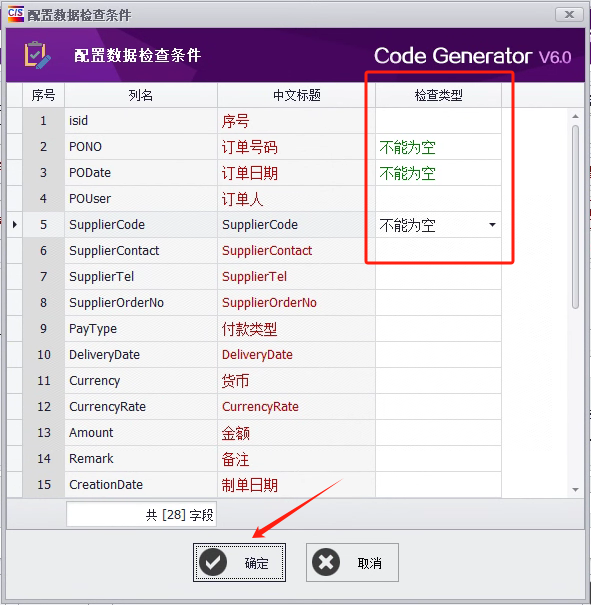The width and height of the screenshot is (591, 605).
Task: Click the 制单日期 Chinese title cell
Action: point(296,485)
